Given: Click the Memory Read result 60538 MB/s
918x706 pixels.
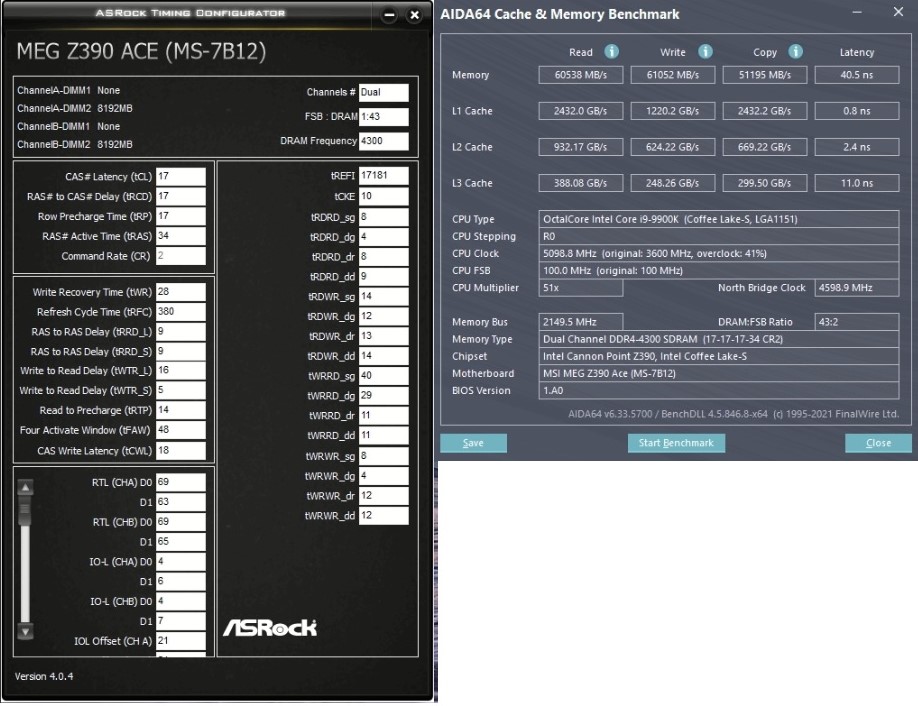Looking at the screenshot, I should pos(581,75).
